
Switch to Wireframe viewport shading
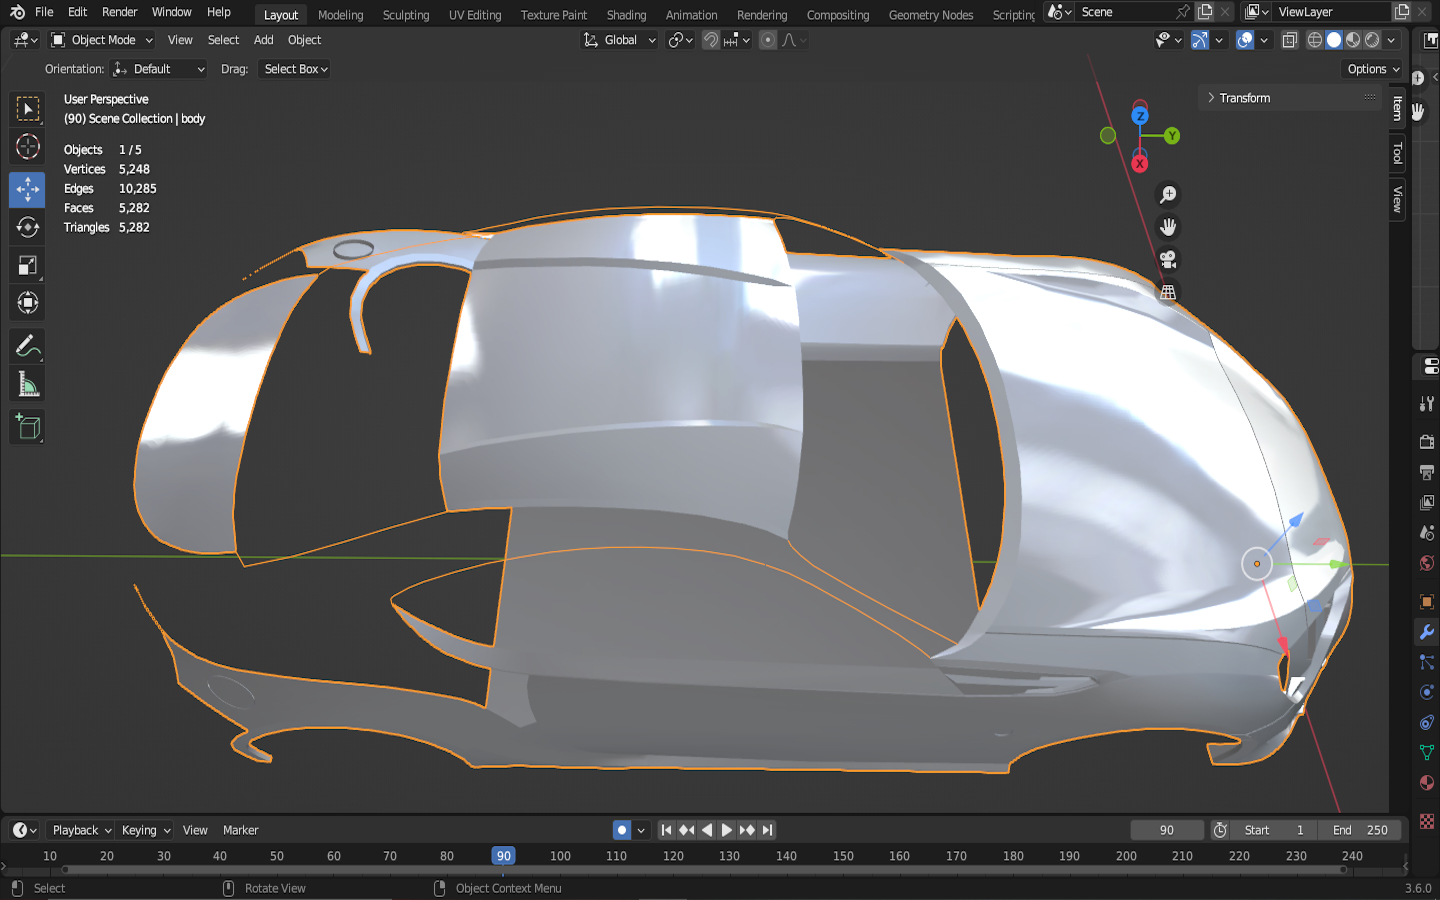(x=1315, y=40)
